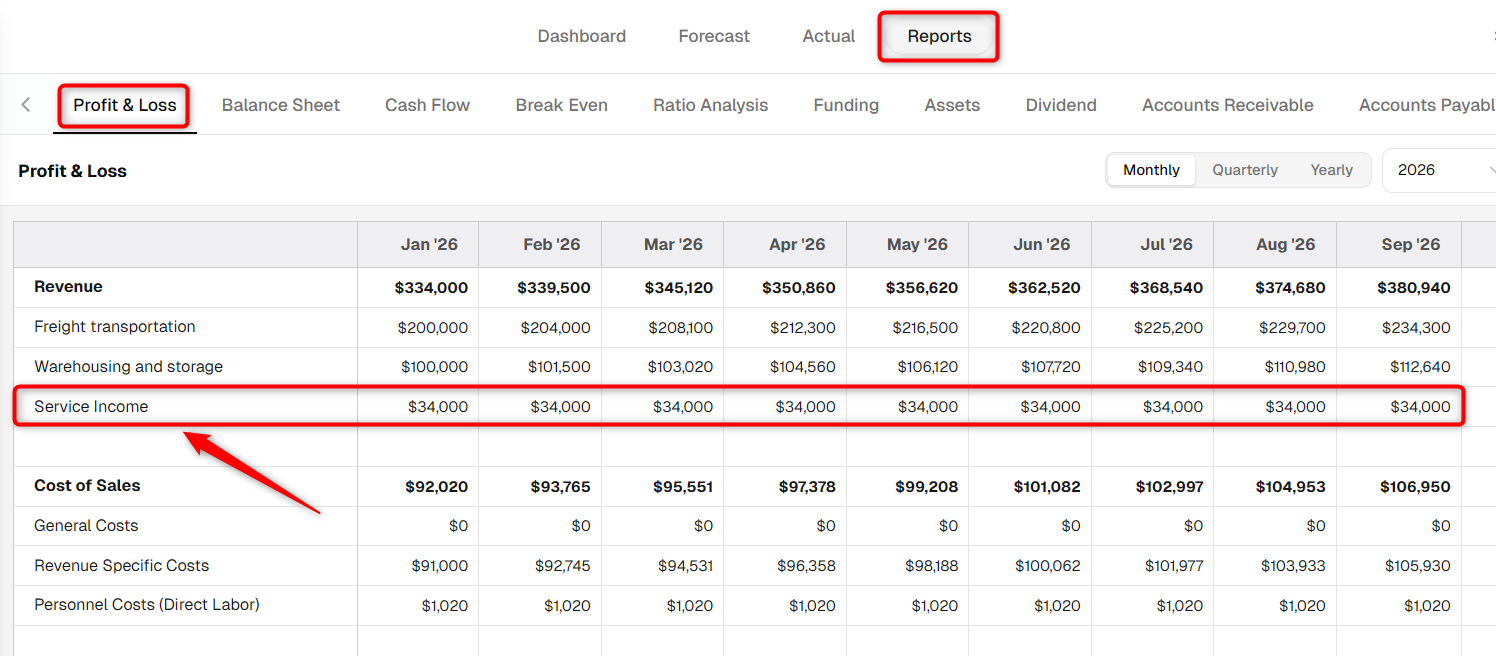Click the Service Income row label
The height and width of the screenshot is (656, 1496).
click(91, 407)
